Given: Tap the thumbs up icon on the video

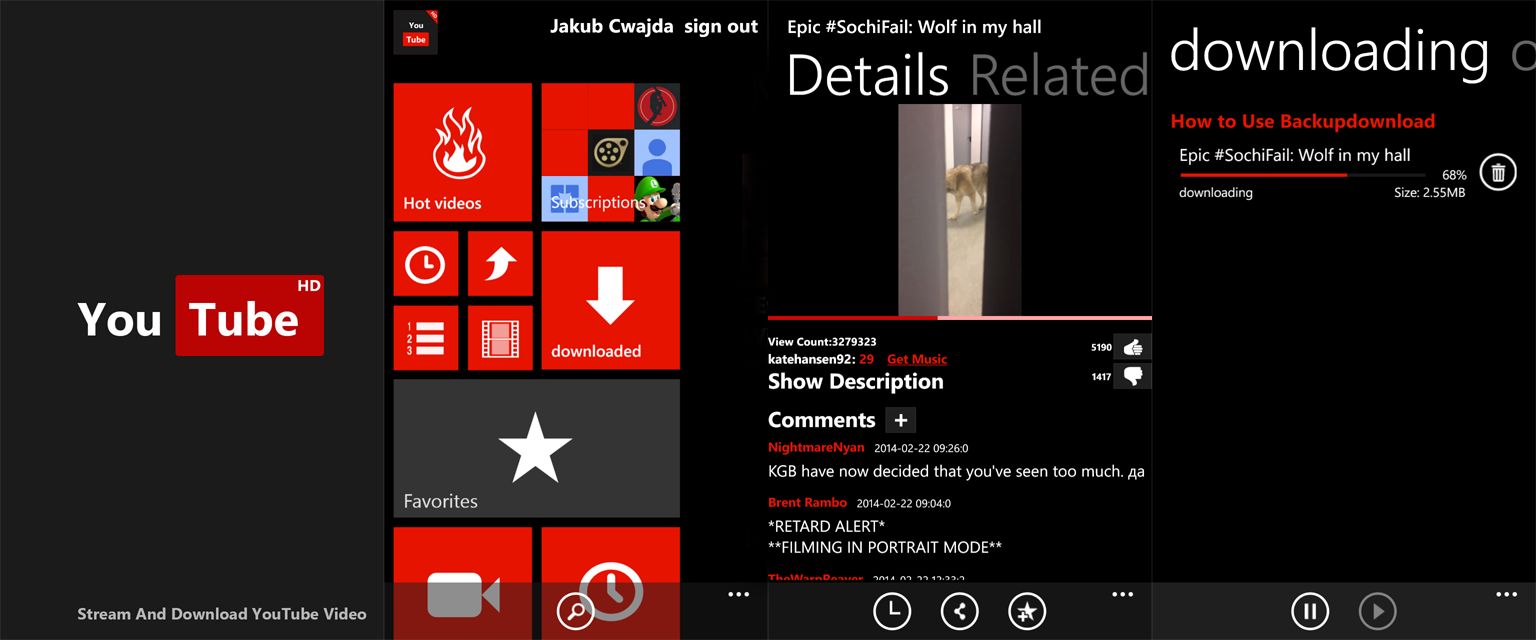Looking at the screenshot, I should point(1133,347).
